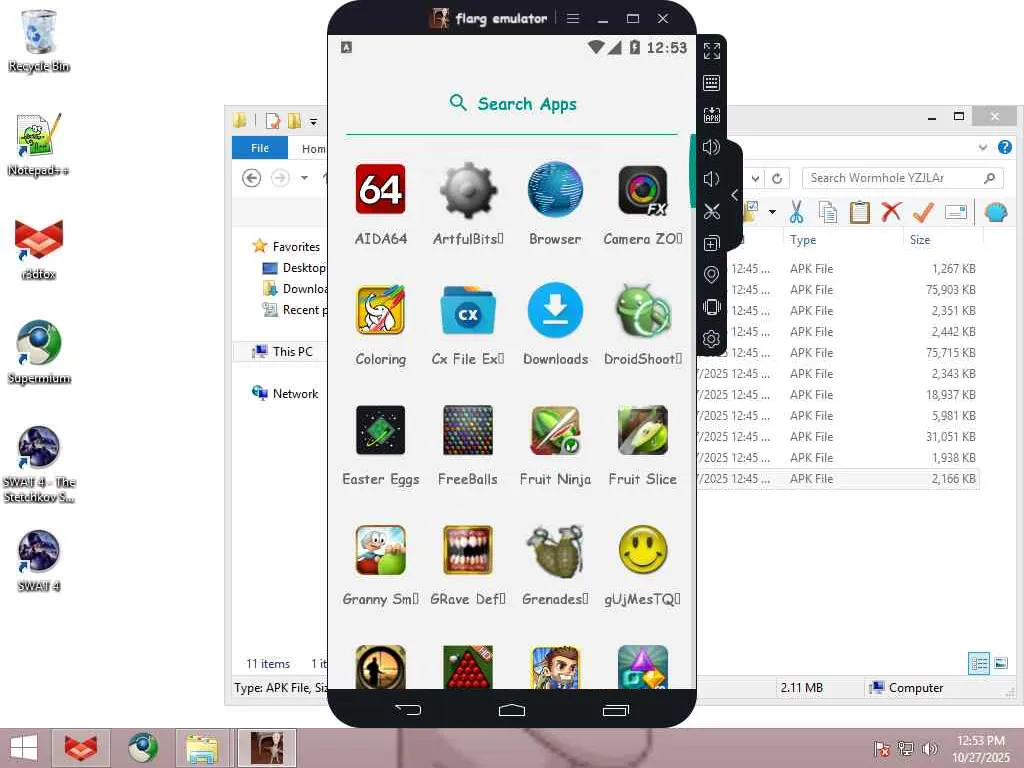The width and height of the screenshot is (1024, 768).
Task: Start the Fruit Ninja game
Action: coord(555,430)
